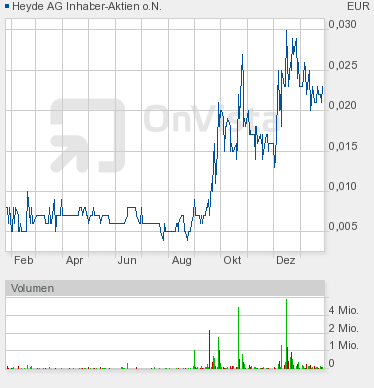374x388 pixels.
Task: Click the '0,005' price axis label
Action: tap(343, 226)
